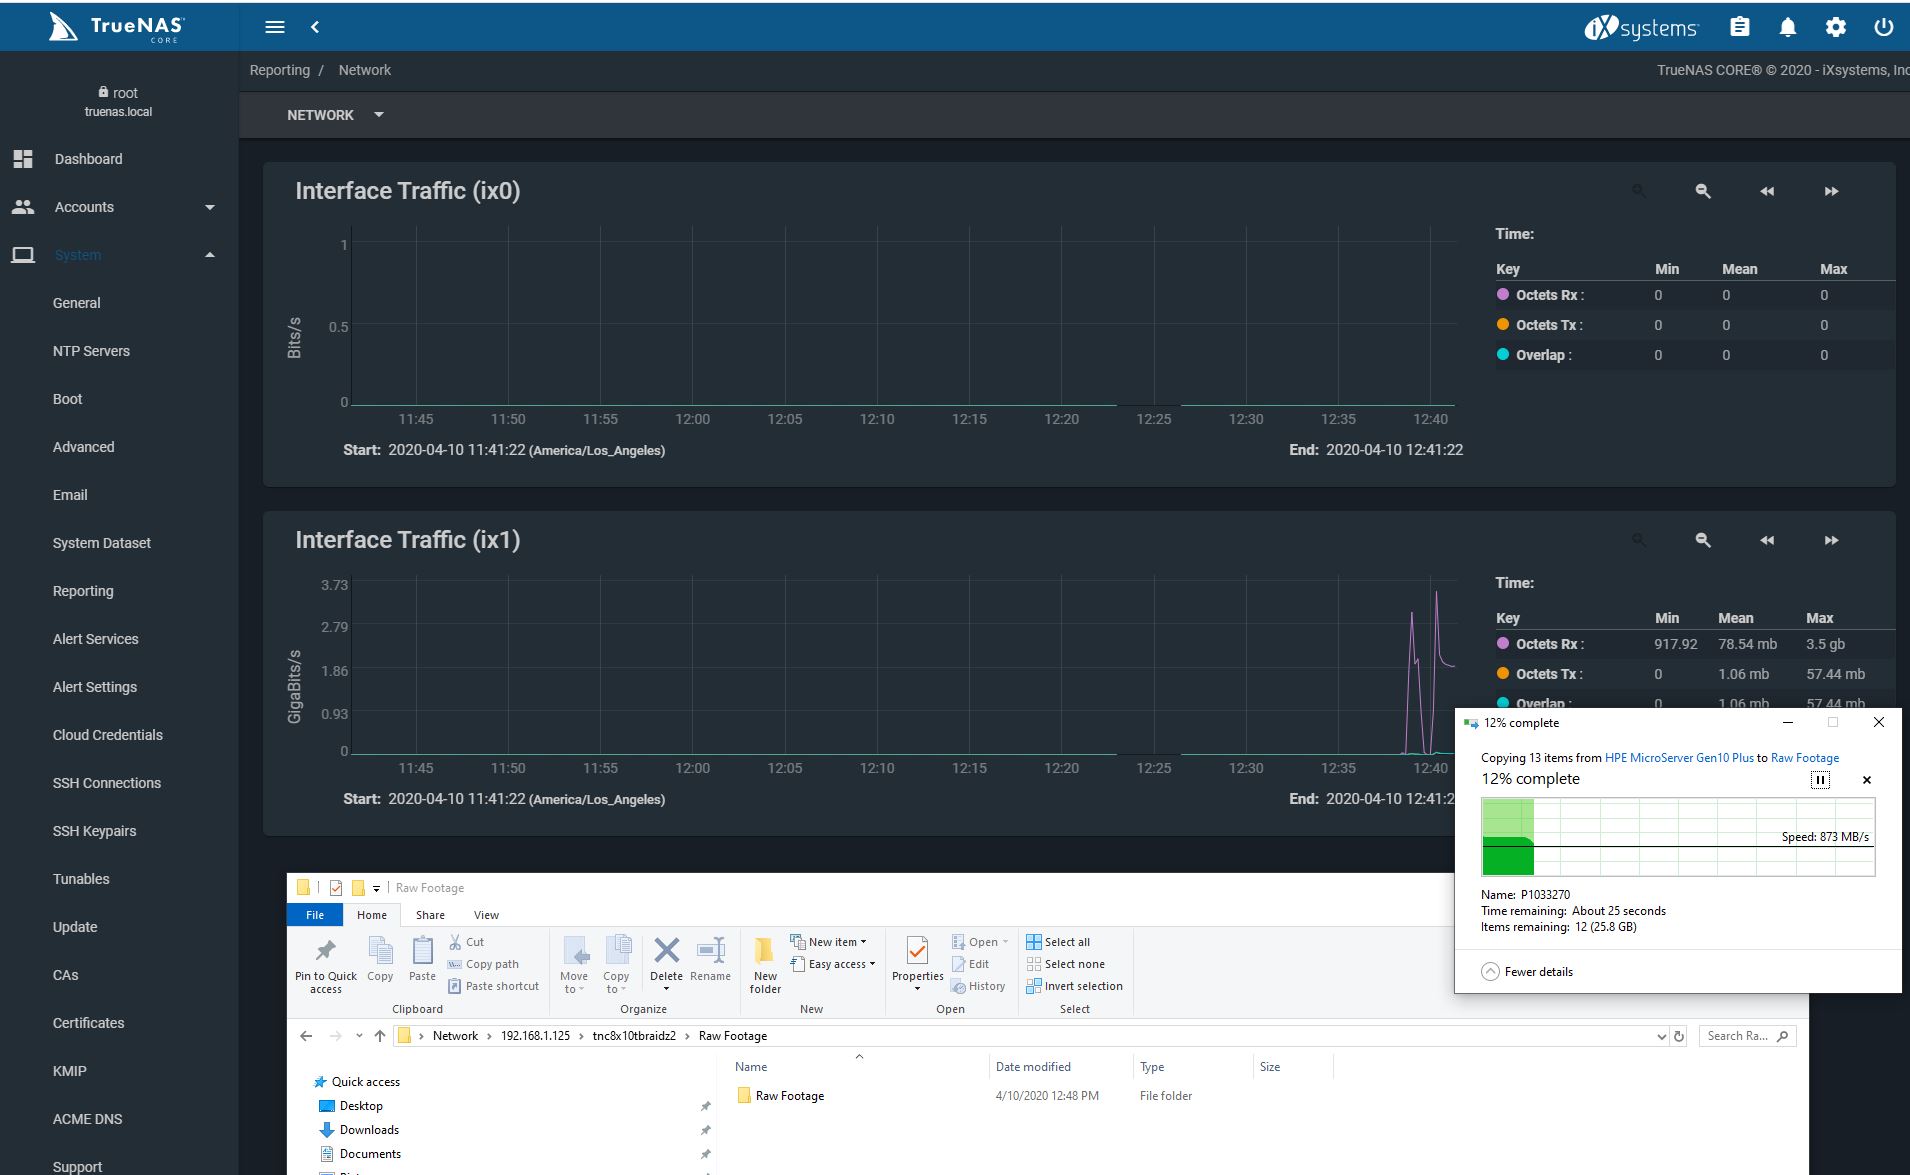This screenshot has height=1175, width=1910.
Task: Click the Search Raw Footage field
Action: pos(1738,1036)
